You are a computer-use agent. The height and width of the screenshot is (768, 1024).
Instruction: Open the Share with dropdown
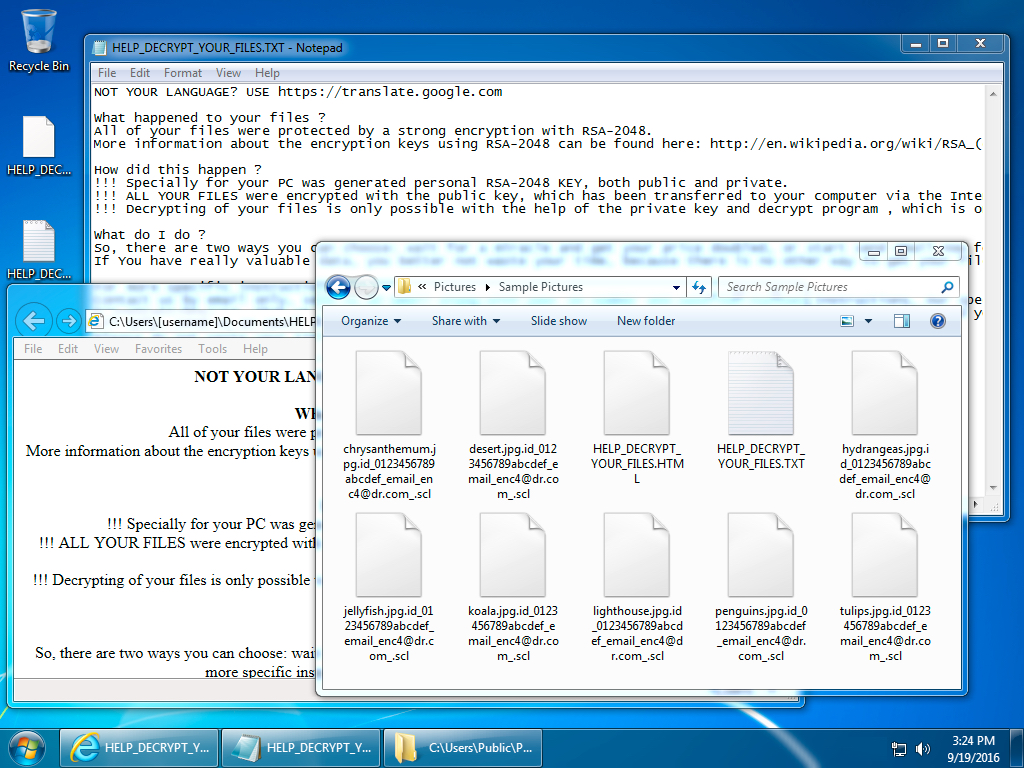tap(466, 321)
